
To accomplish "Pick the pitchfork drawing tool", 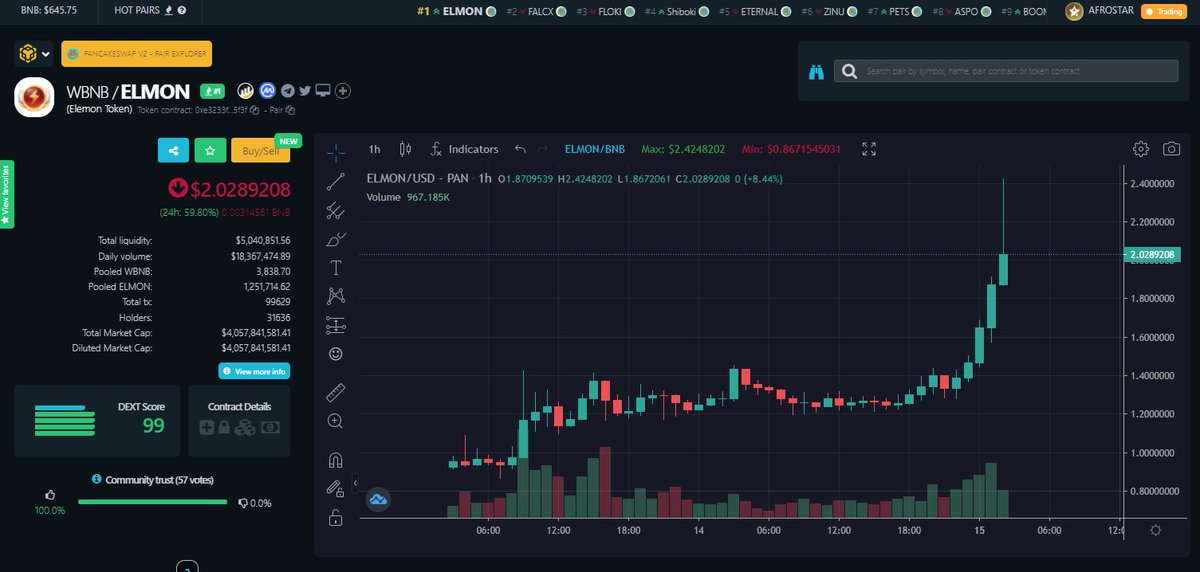I will (336, 210).
